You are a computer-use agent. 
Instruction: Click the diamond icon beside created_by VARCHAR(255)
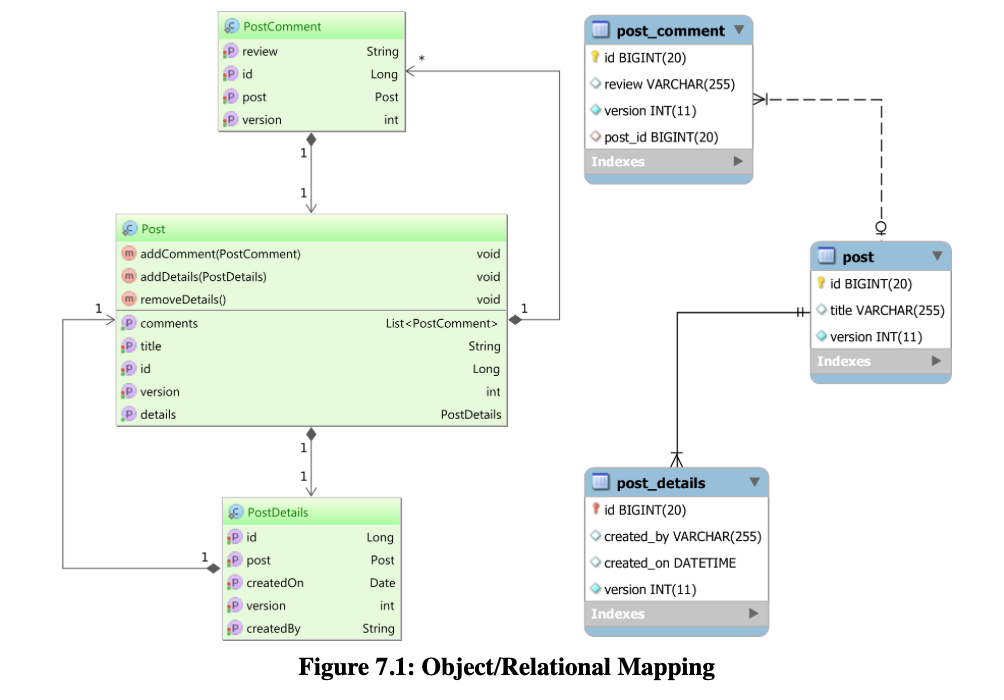coord(595,536)
